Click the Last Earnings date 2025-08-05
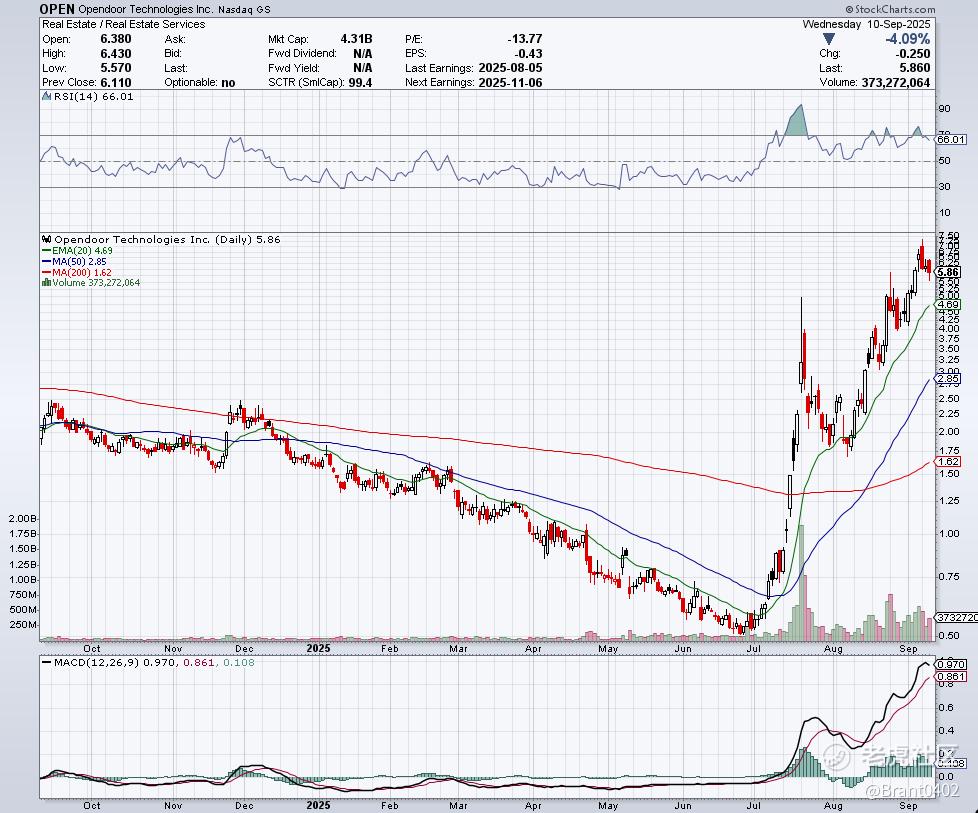978x813 pixels. (x=510, y=68)
